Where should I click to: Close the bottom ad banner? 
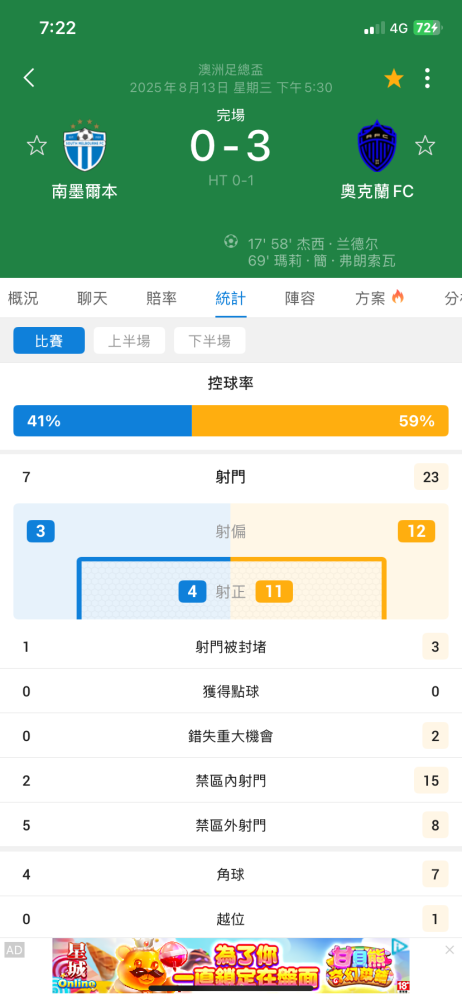click(x=449, y=950)
